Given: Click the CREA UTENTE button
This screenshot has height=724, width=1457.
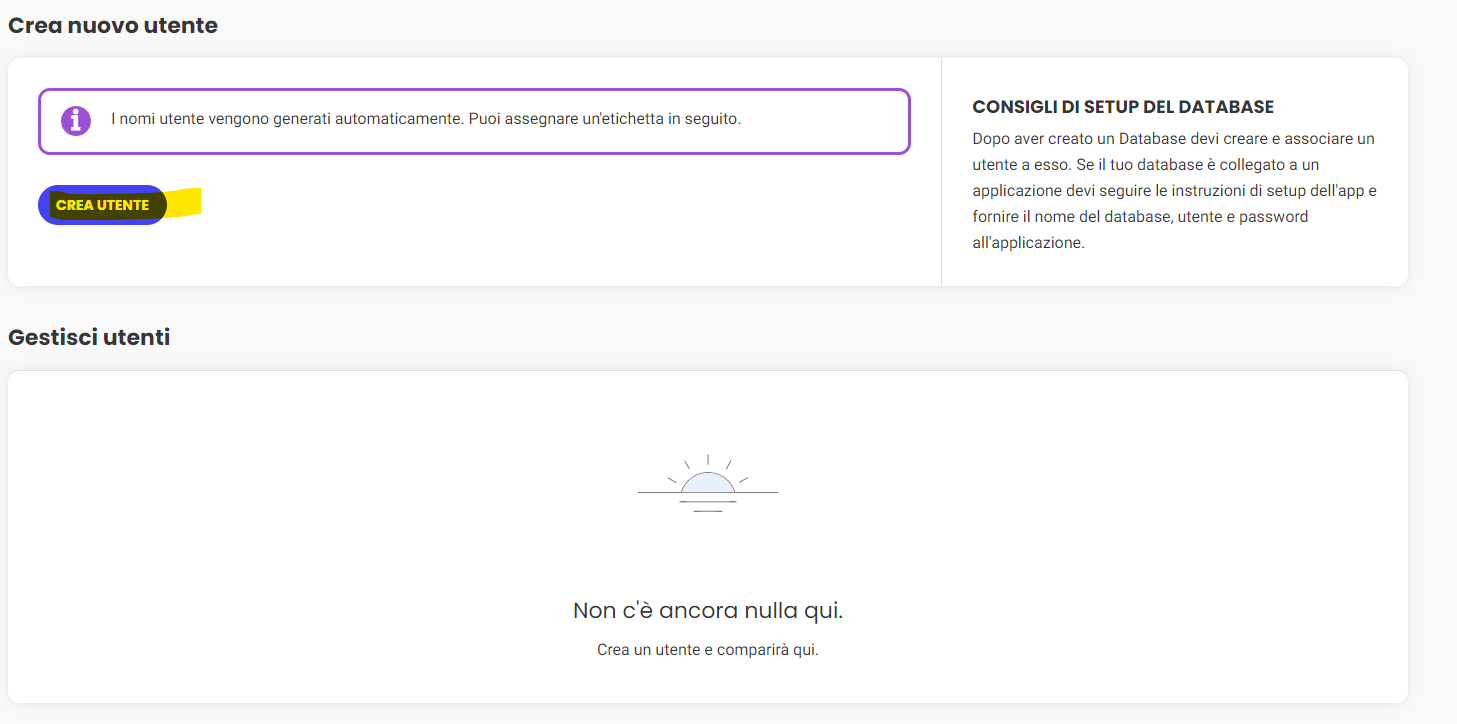Looking at the screenshot, I should pos(102,205).
